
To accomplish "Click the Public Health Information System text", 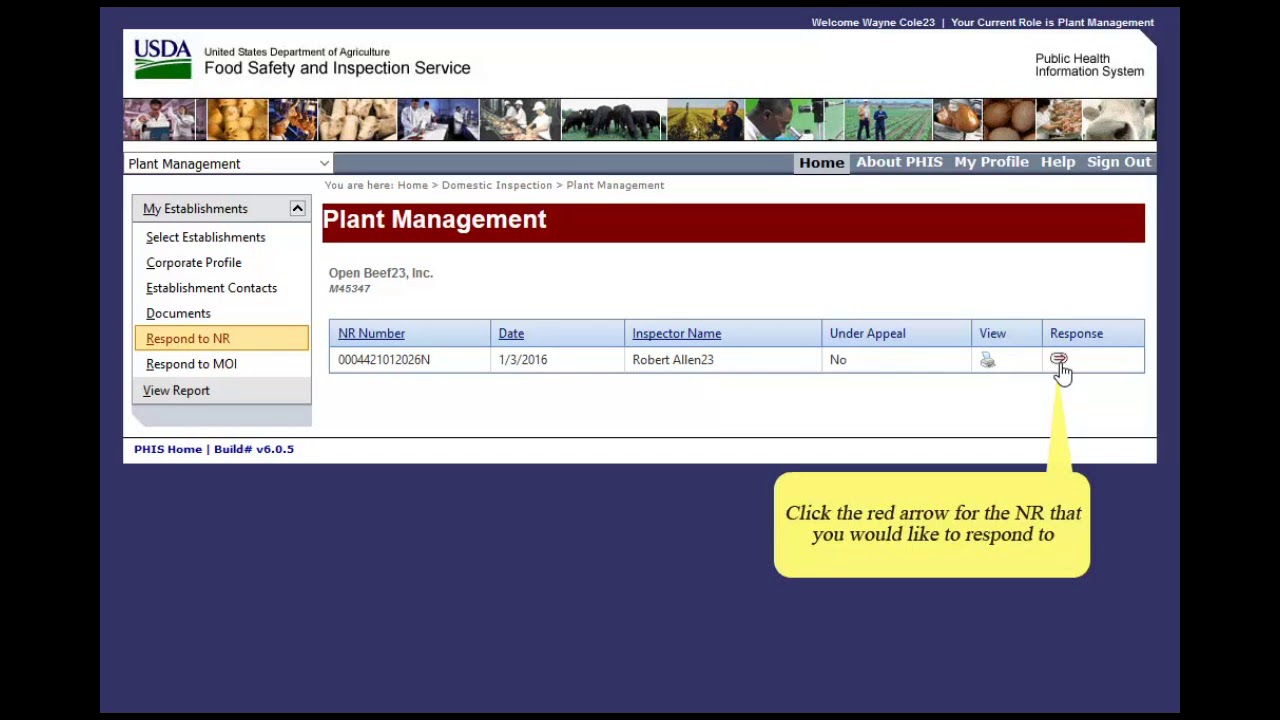I will click(x=1089, y=65).
